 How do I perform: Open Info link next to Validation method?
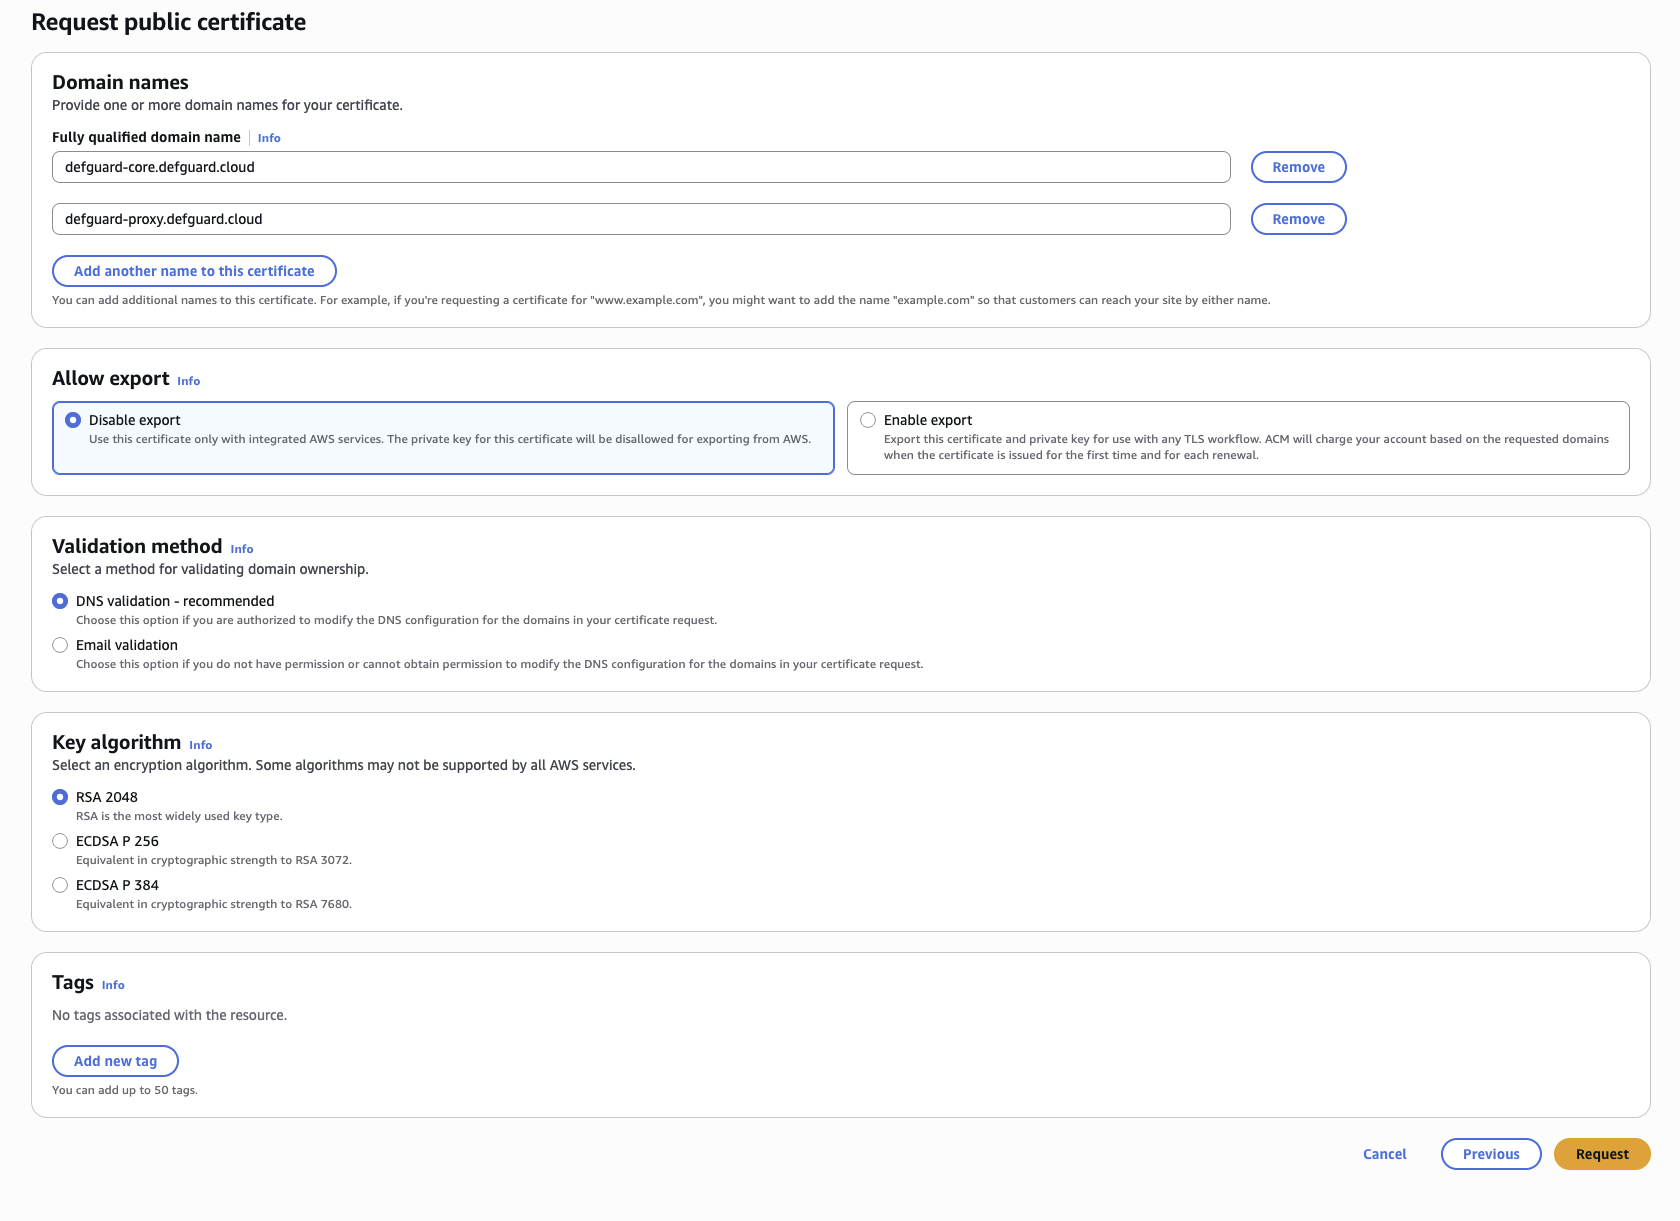click(242, 549)
